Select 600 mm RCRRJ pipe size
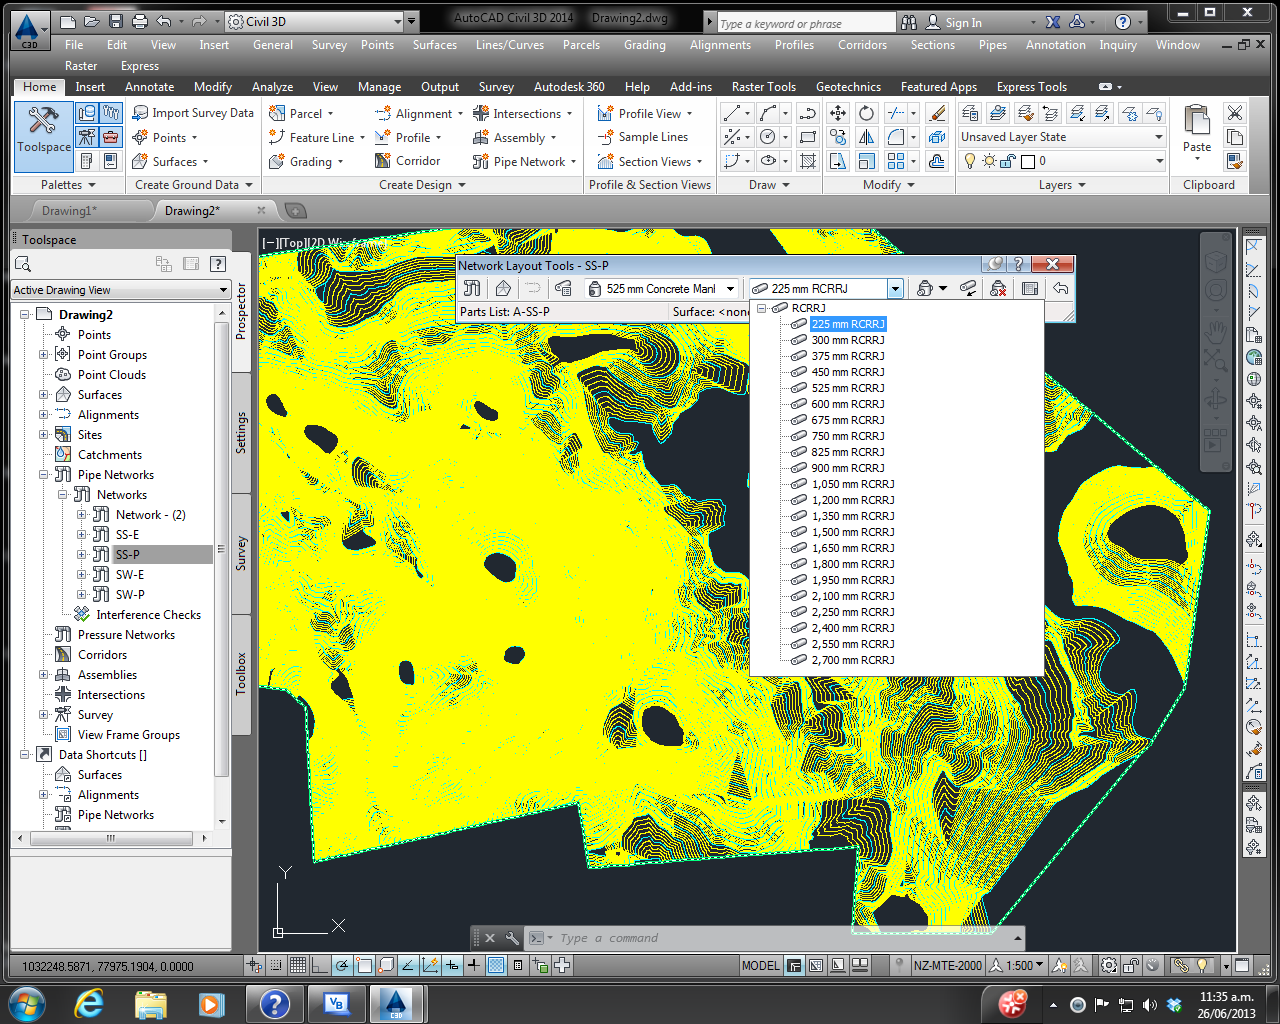 pos(848,404)
